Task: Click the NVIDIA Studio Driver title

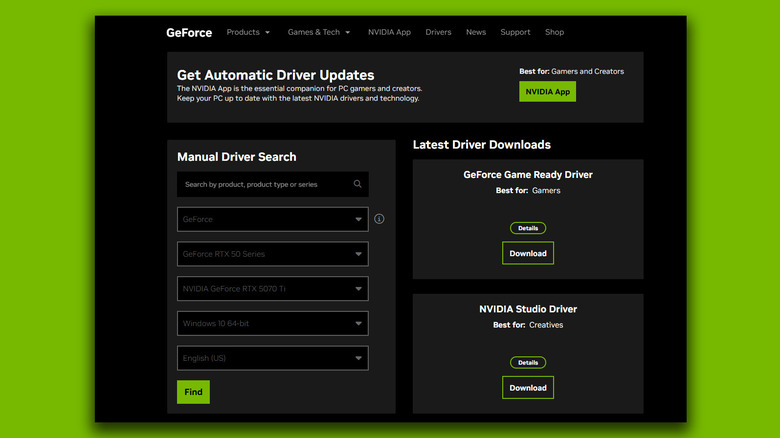Action: tap(528, 309)
